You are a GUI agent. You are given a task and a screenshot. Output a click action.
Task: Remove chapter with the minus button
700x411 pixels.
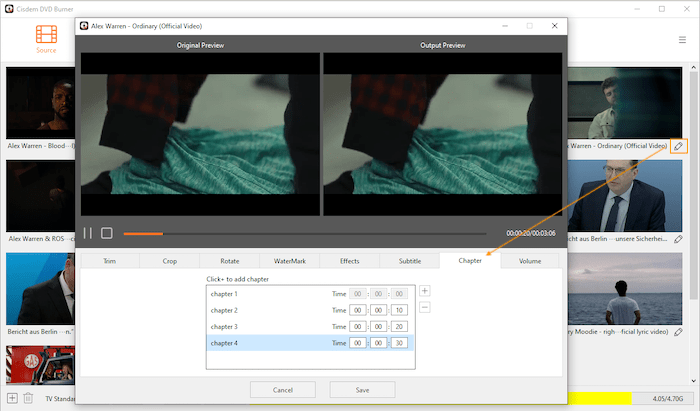(x=425, y=307)
